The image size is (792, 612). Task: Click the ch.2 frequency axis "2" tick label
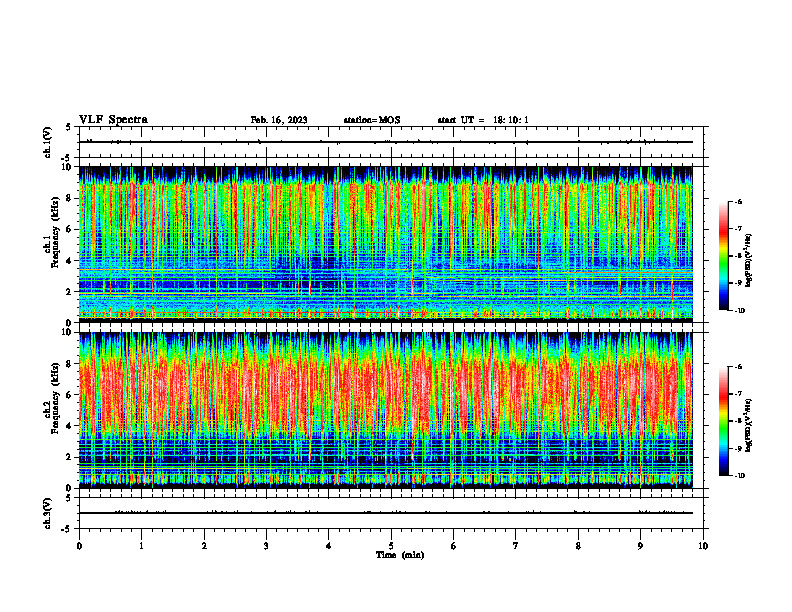click(69, 457)
